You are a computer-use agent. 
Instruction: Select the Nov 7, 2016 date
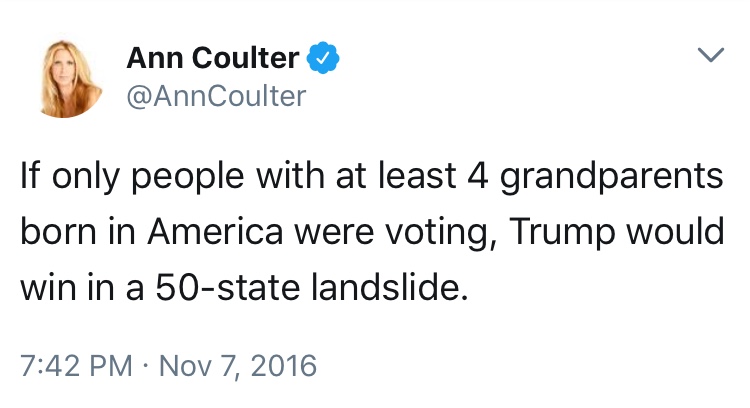tap(238, 366)
